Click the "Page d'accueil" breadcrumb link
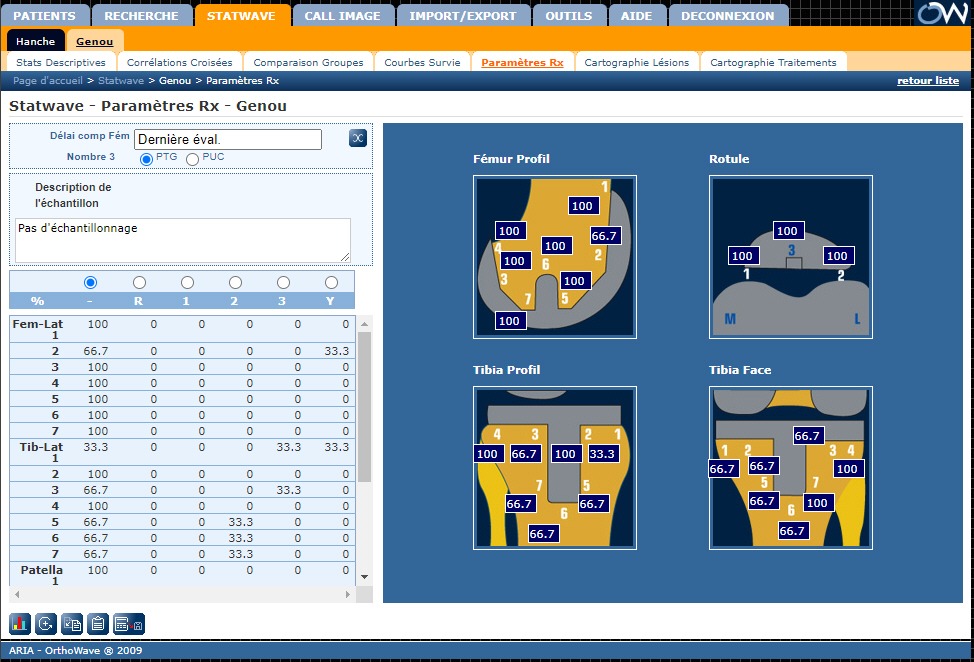Screen dimensions: 974x662 pyautogui.click(x=48, y=81)
